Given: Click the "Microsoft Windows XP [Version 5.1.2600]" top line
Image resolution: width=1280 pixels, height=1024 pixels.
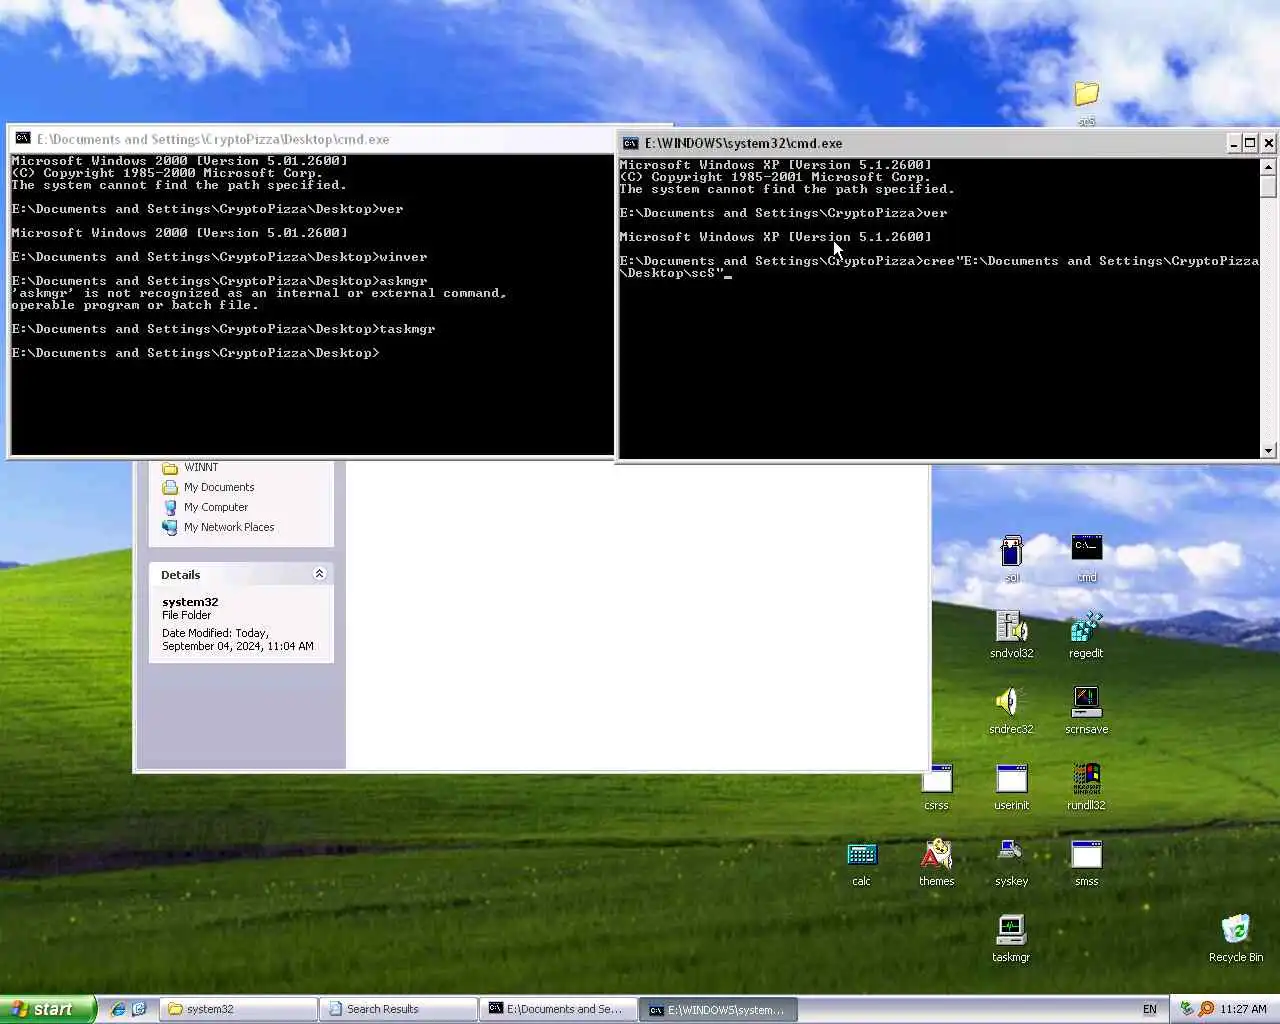Looking at the screenshot, I should (775, 165).
